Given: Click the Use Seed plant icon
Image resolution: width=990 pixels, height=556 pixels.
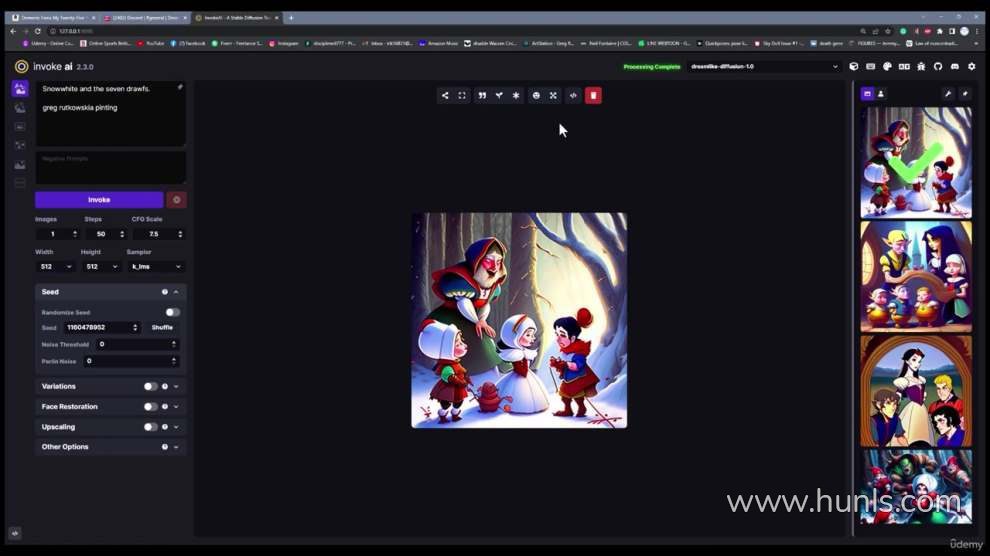Looking at the screenshot, I should point(499,95).
